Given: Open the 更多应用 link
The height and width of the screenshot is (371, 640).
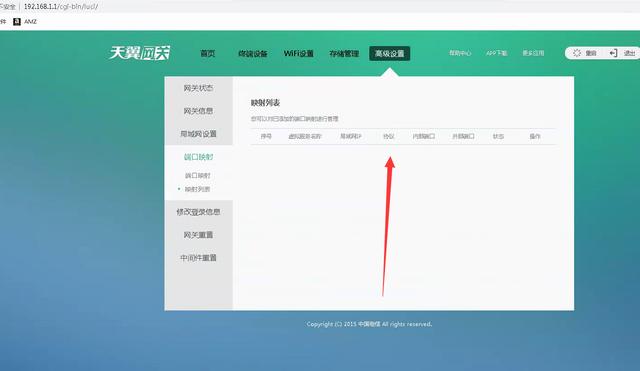Looking at the screenshot, I should pos(533,53).
